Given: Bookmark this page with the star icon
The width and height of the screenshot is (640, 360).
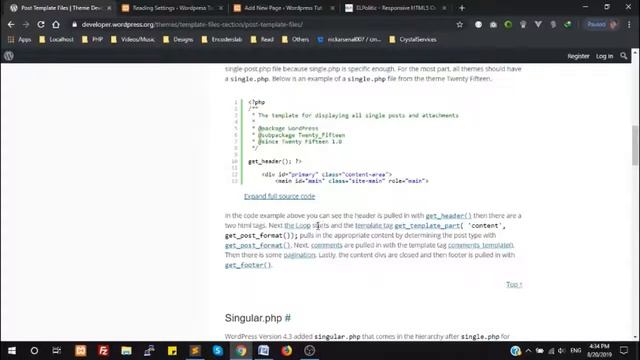Looking at the screenshot, I should coord(460,24).
